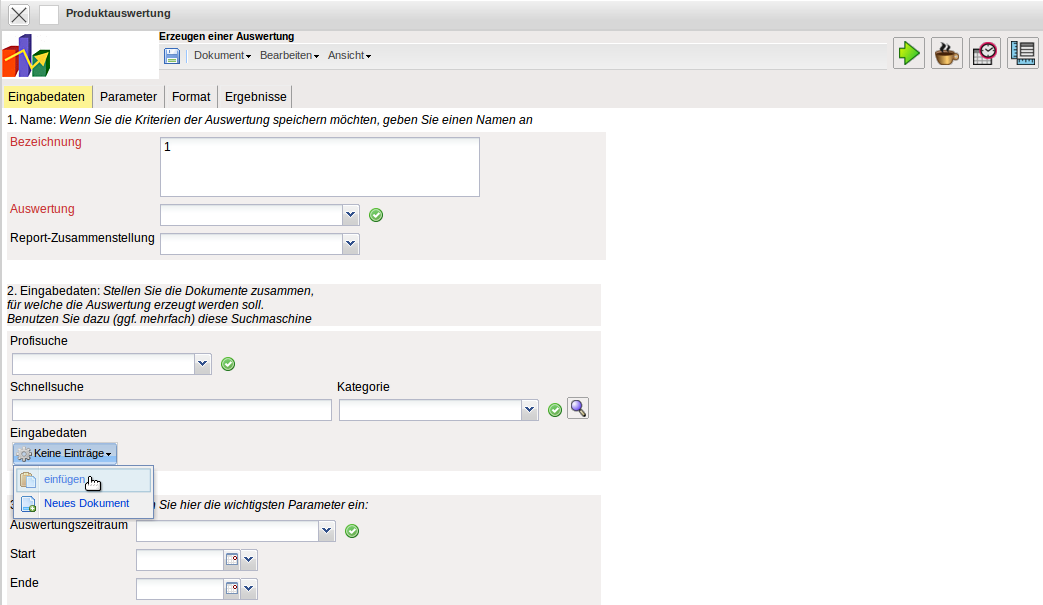Run the report with green arrow button
1043x605 pixels.
tap(909, 53)
